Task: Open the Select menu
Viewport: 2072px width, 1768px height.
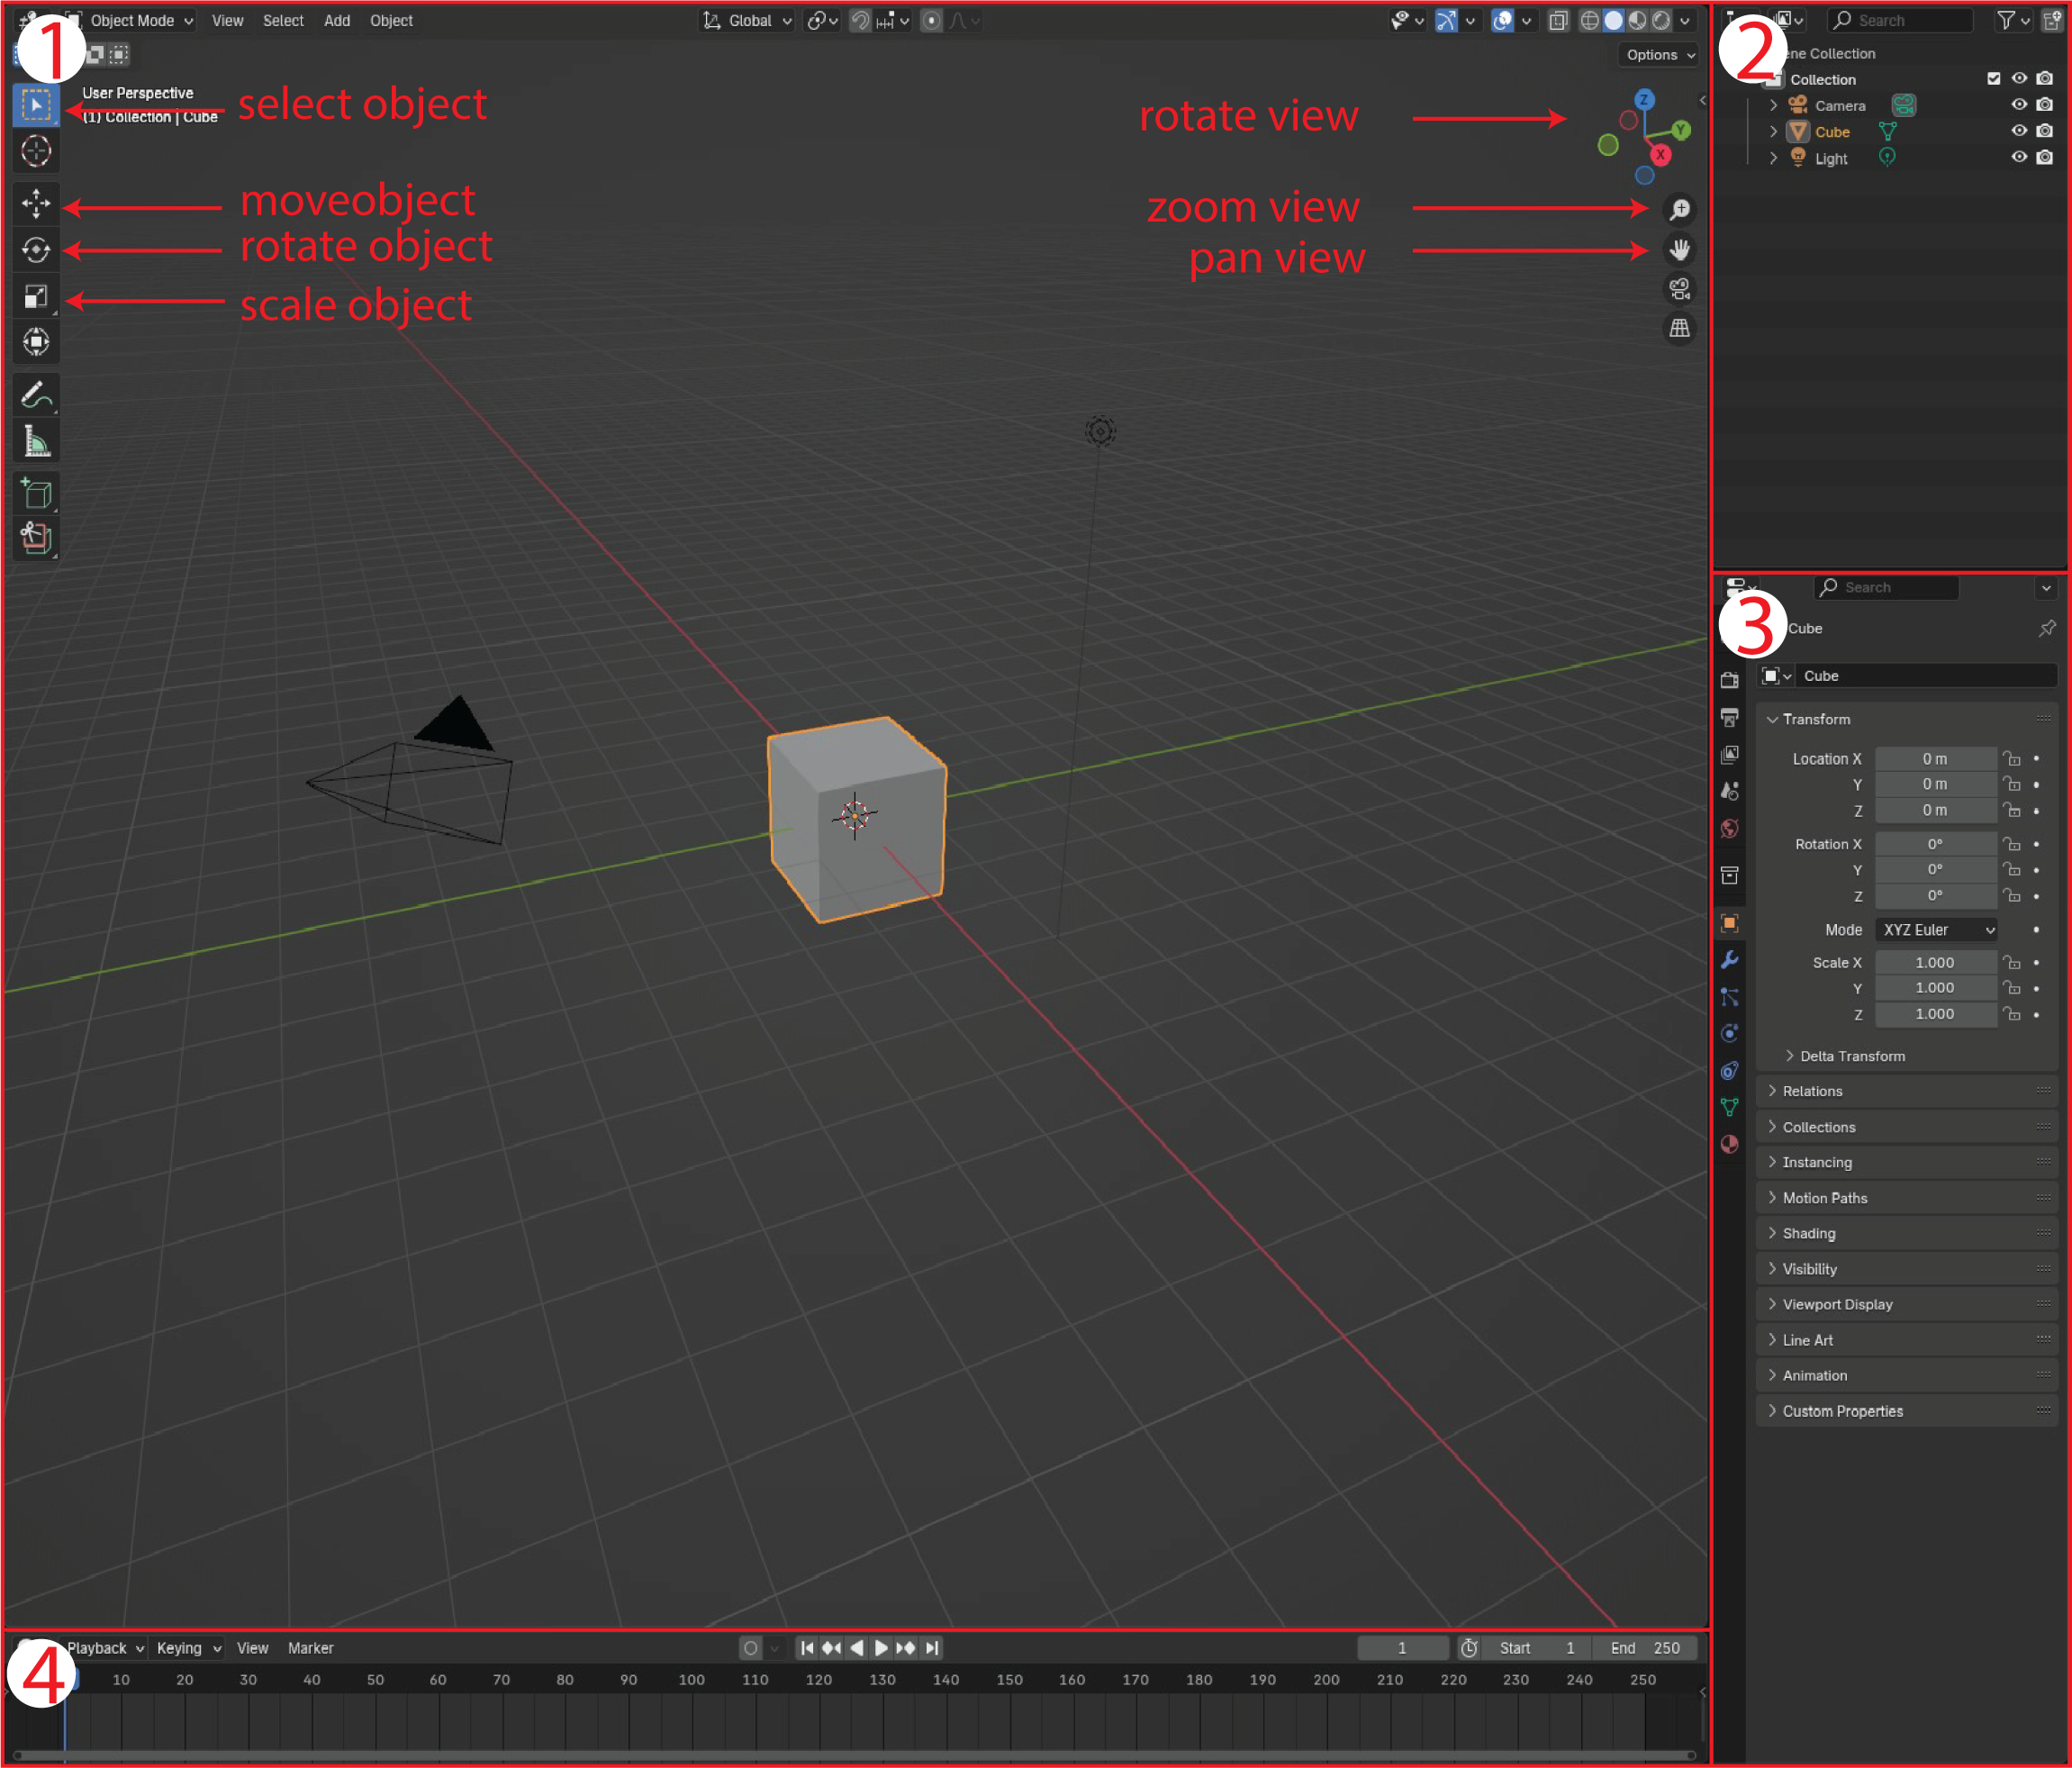Action: 283,21
